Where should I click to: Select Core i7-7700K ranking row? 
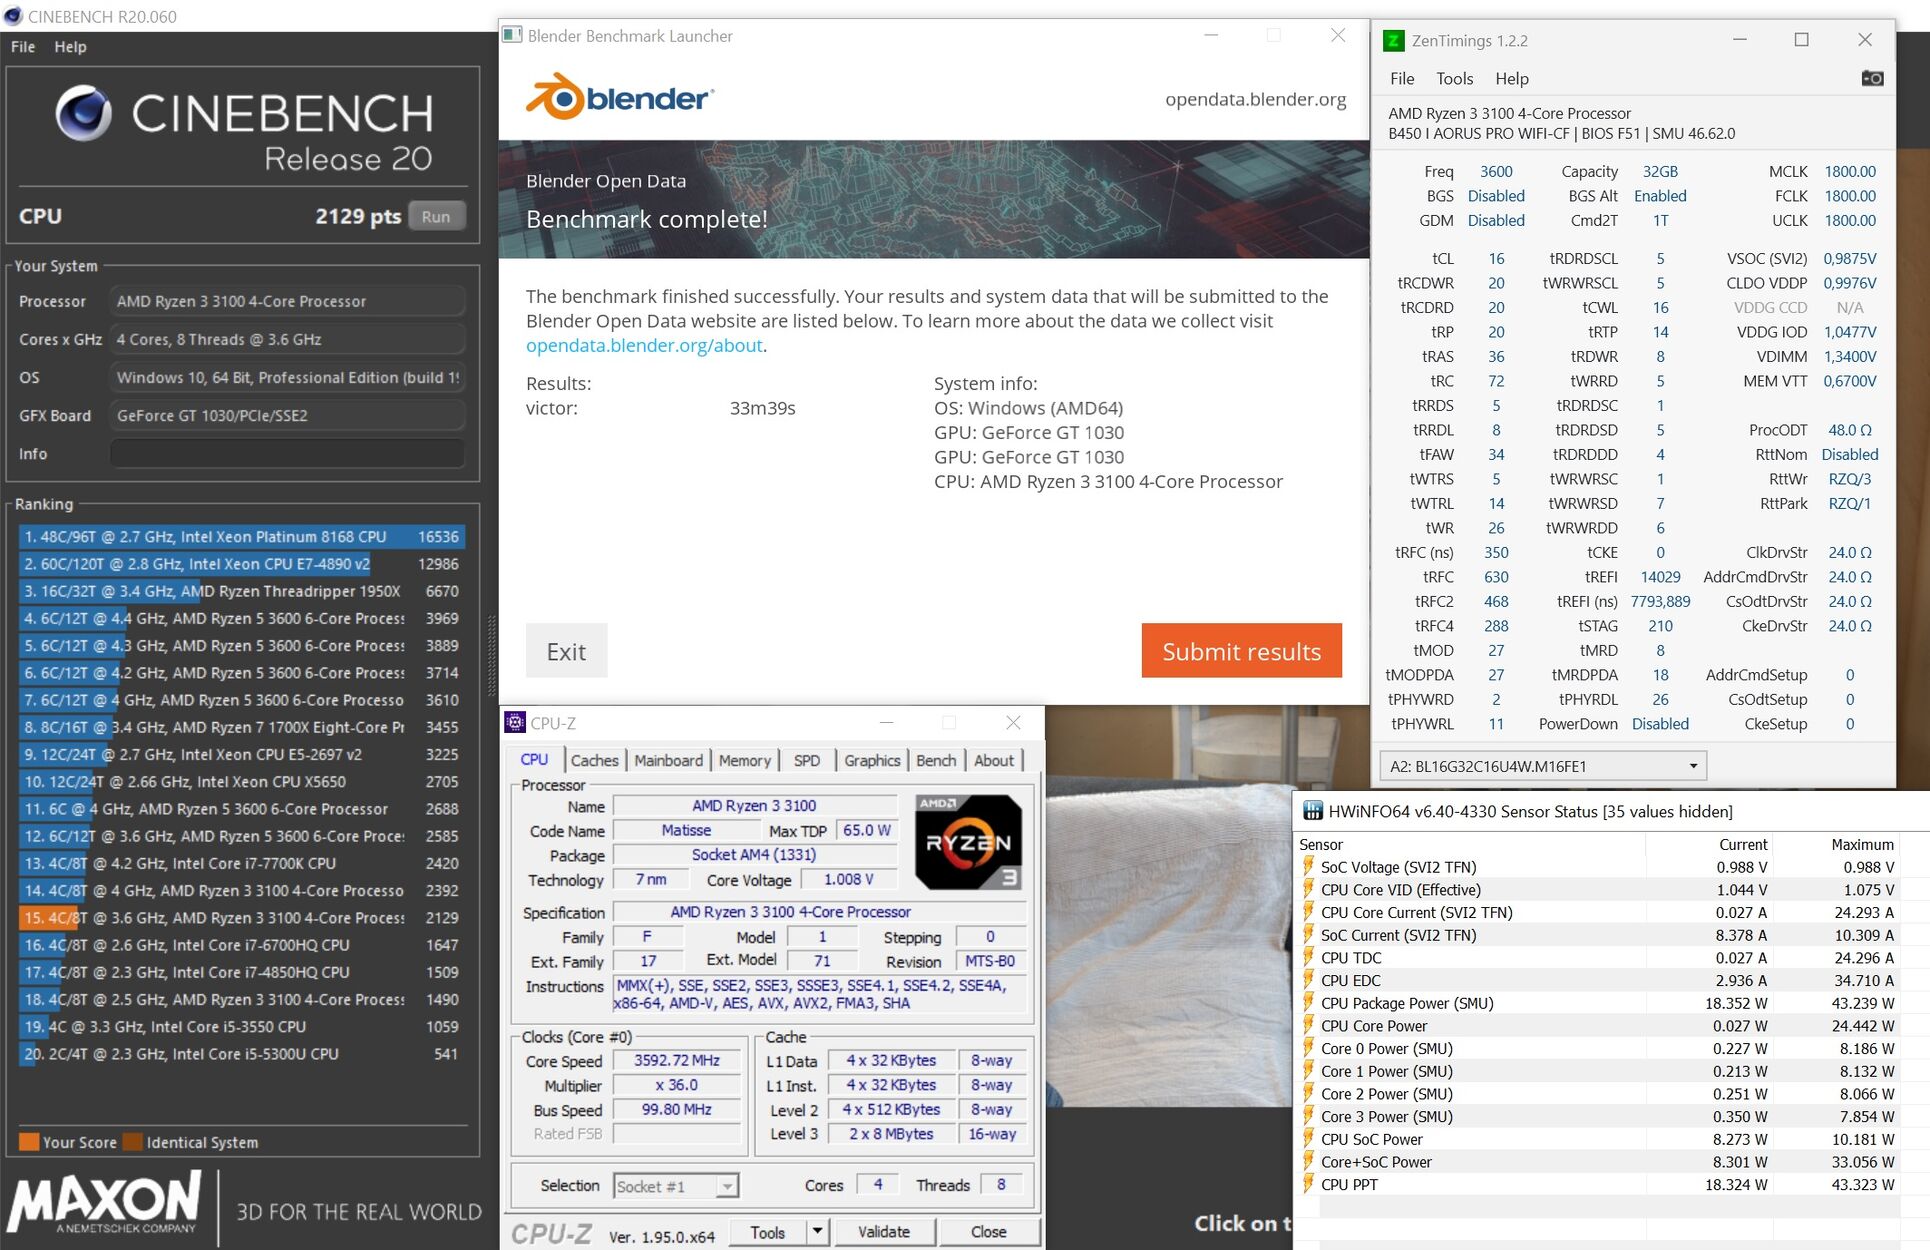pos(241,863)
